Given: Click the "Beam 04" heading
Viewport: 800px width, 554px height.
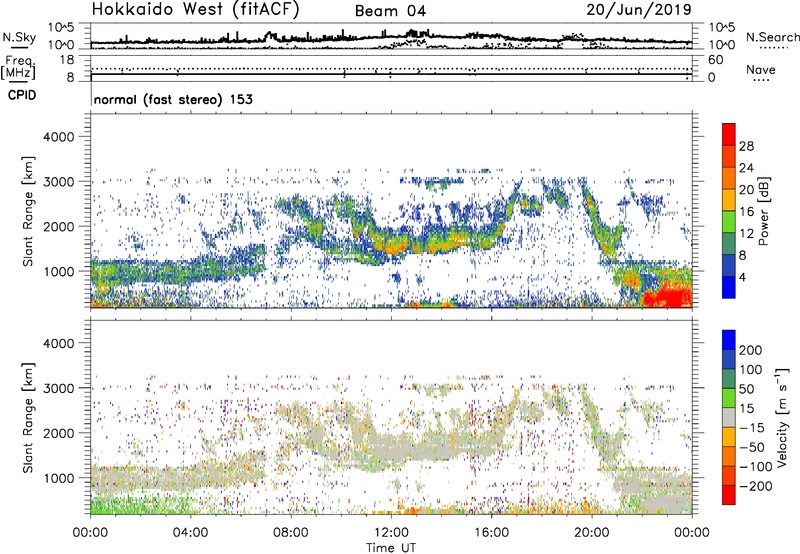Looking at the screenshot, I should pos(390,11).
